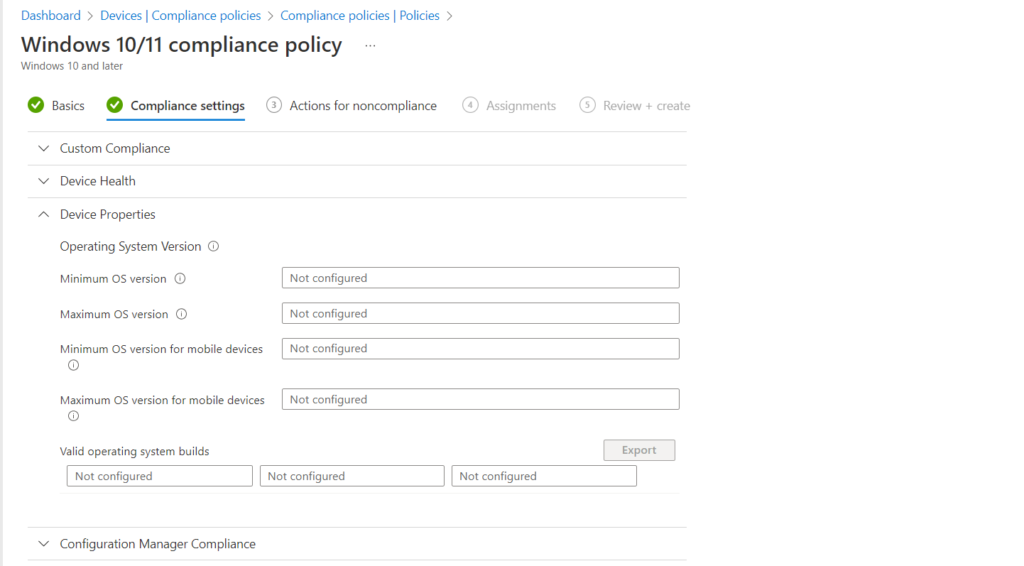Click info icon beside Operating System Version
This screenshot has height=566, width=1024.
click(214, 247)
